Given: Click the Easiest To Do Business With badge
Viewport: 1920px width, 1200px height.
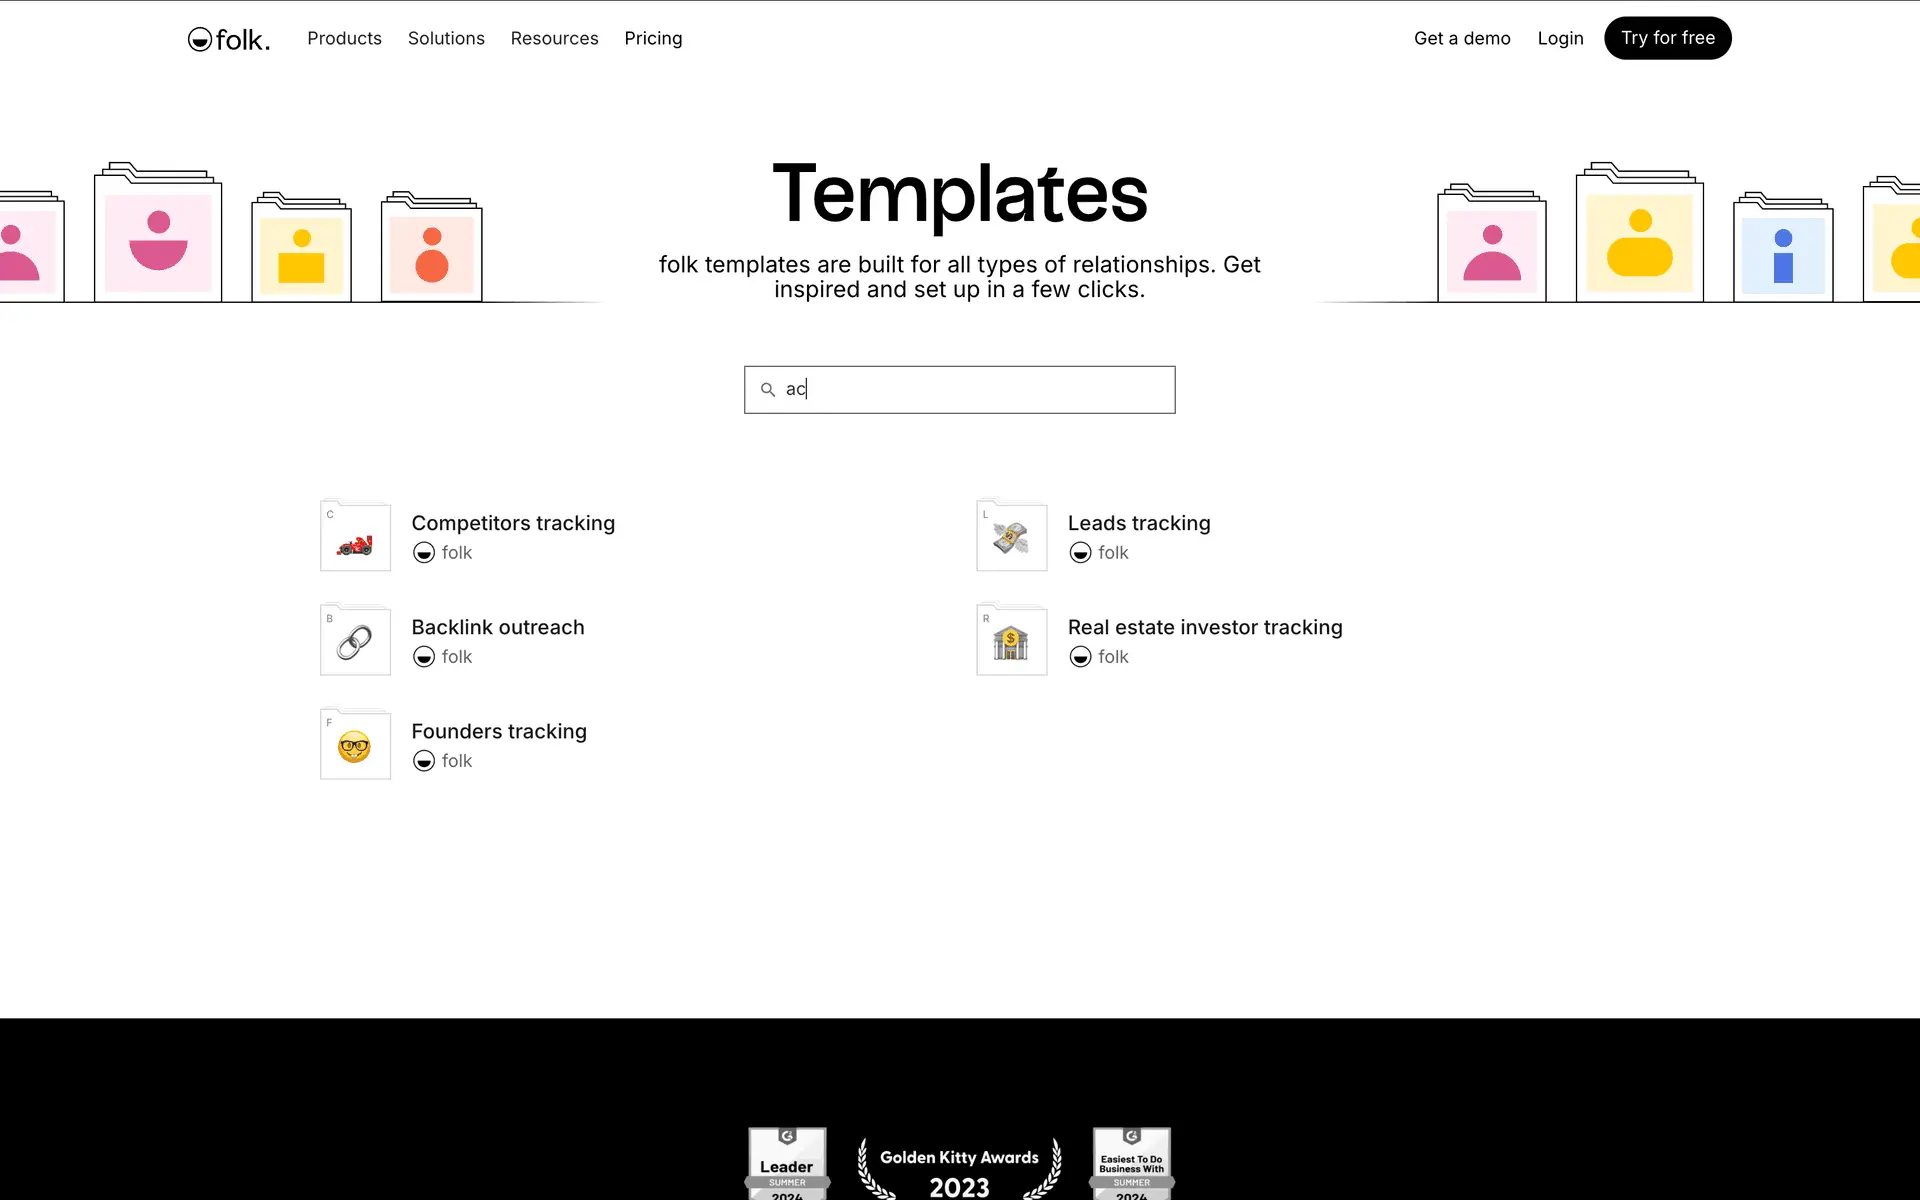Looking at the screenshot, I should click(1131, 1164).
